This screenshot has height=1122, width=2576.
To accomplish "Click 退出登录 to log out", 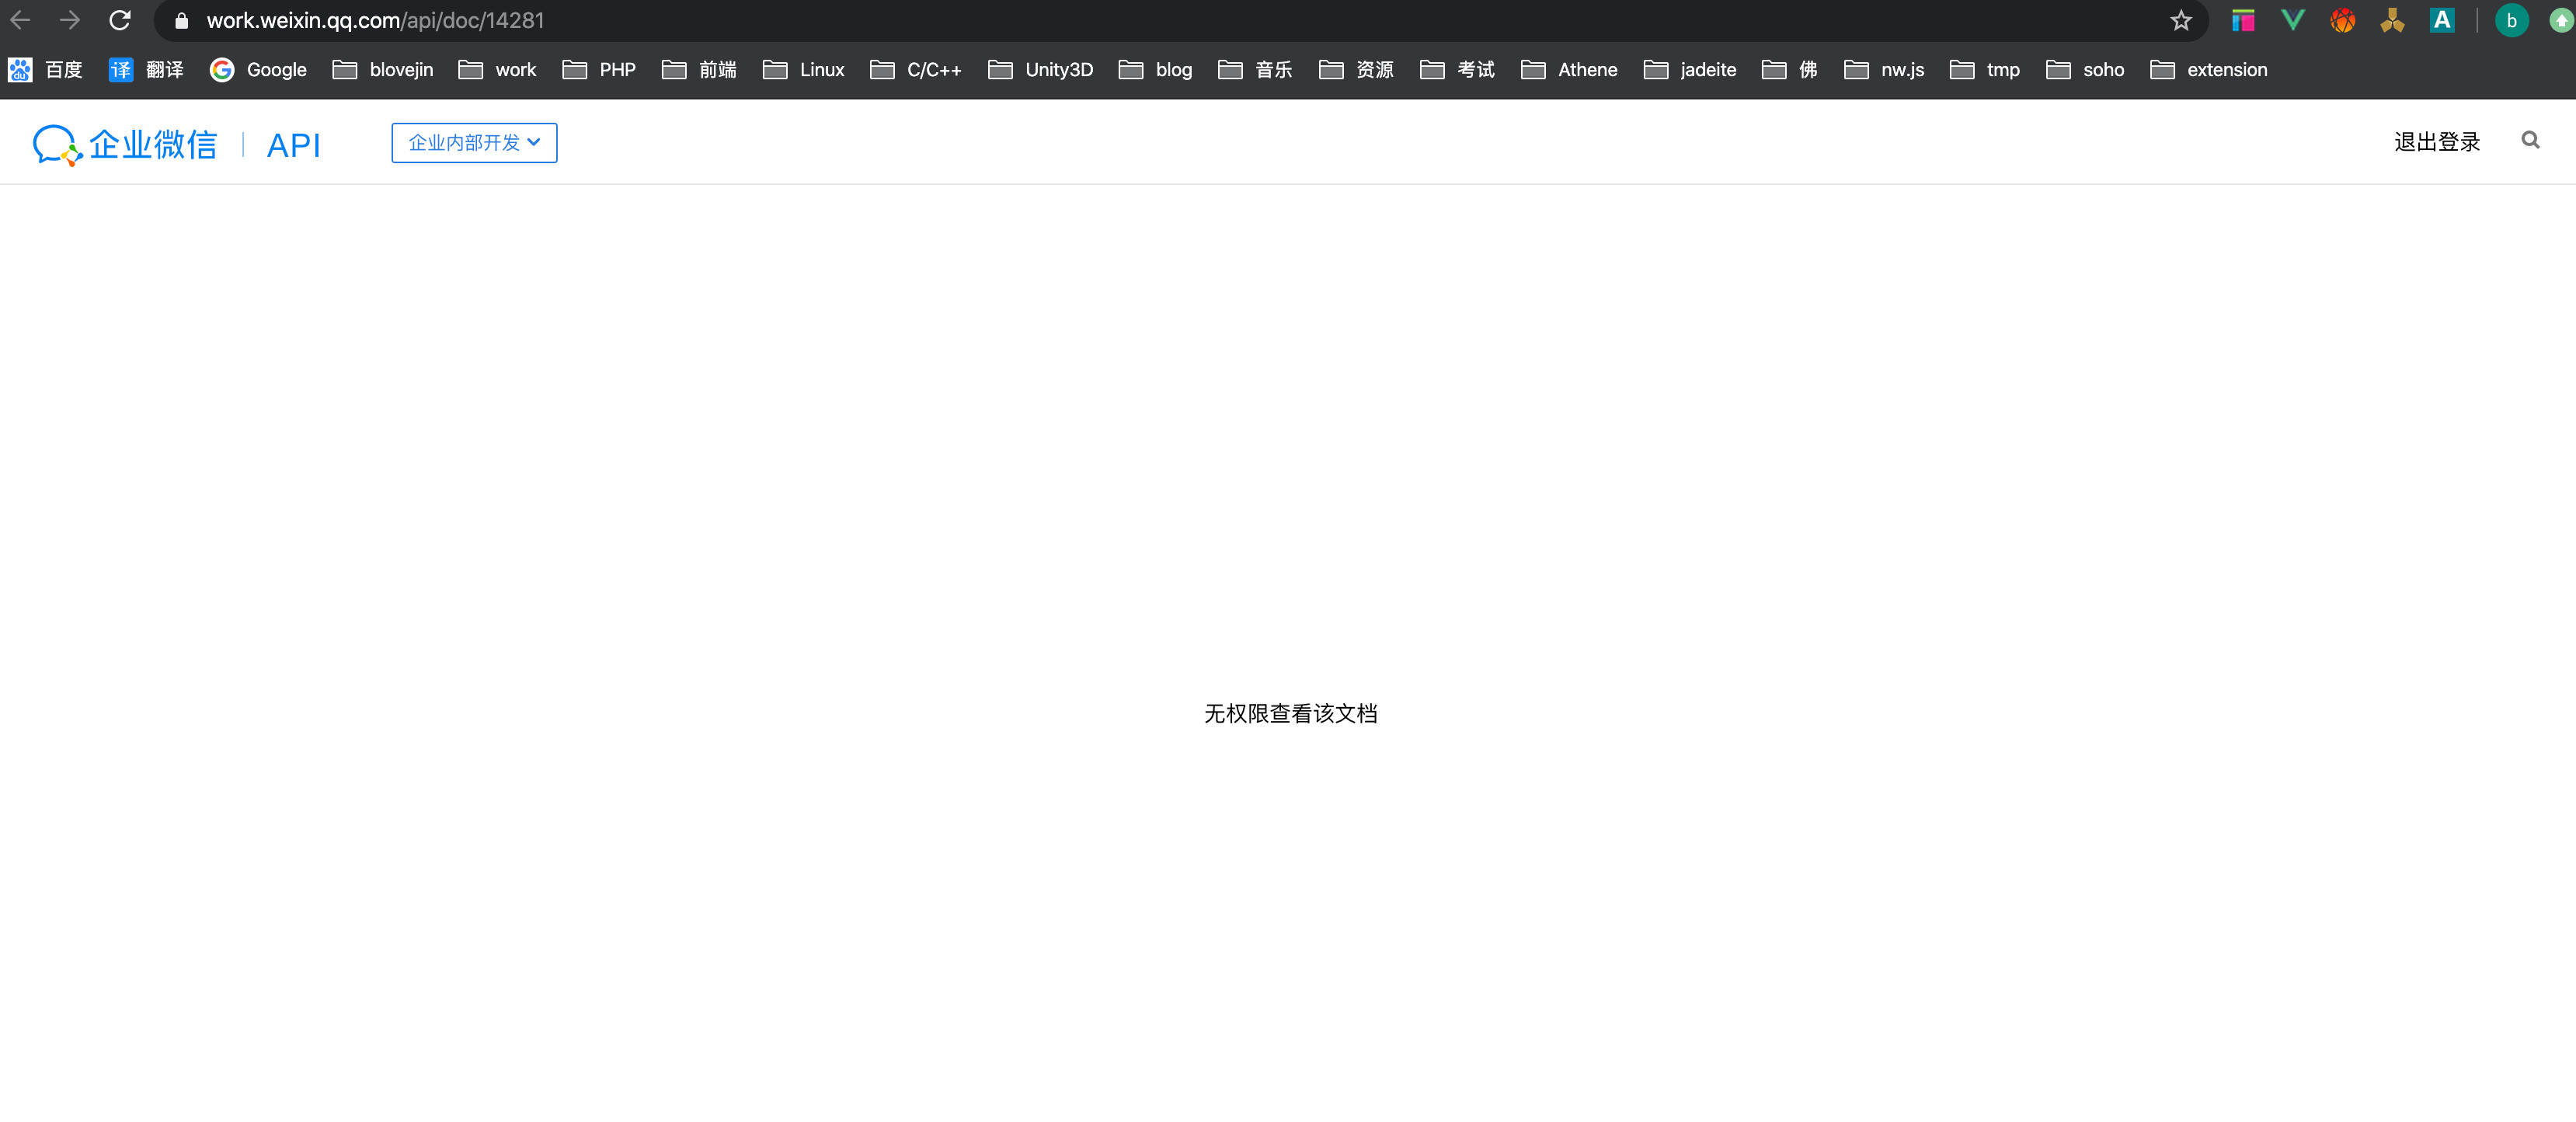I will tap(2436, 142).
